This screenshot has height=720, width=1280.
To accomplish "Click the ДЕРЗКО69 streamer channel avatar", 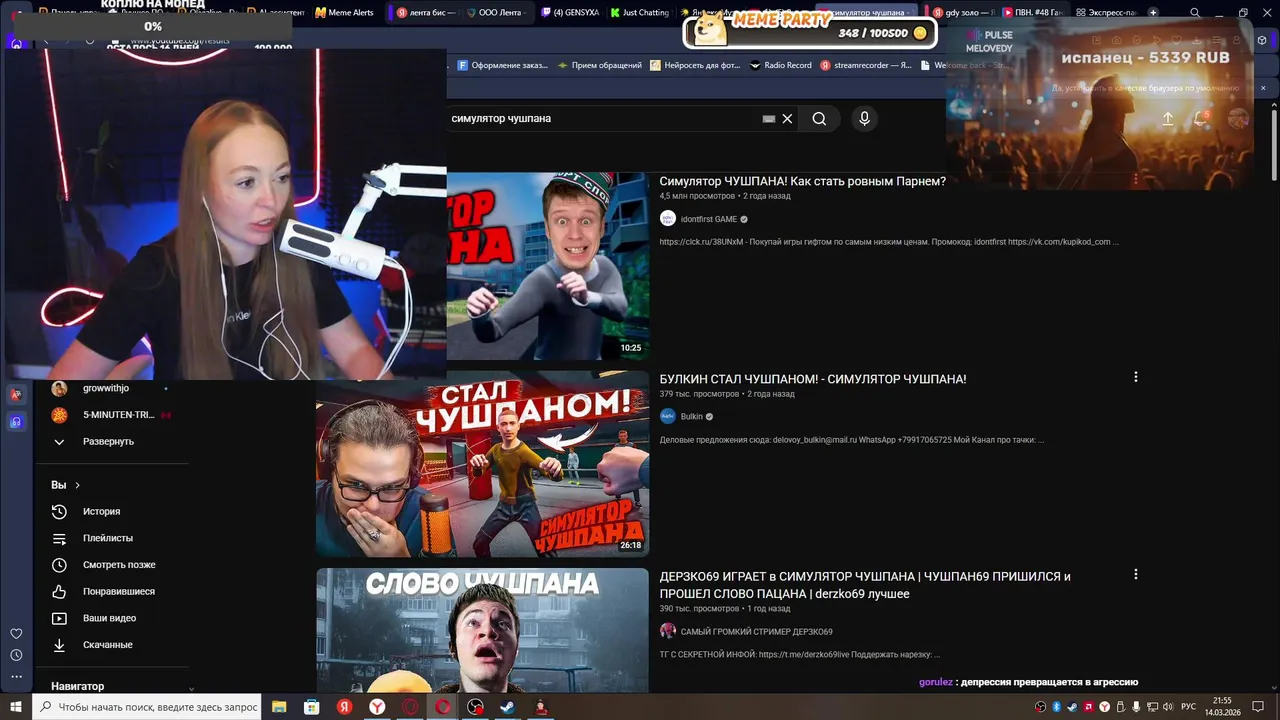I will click(668, 631).
